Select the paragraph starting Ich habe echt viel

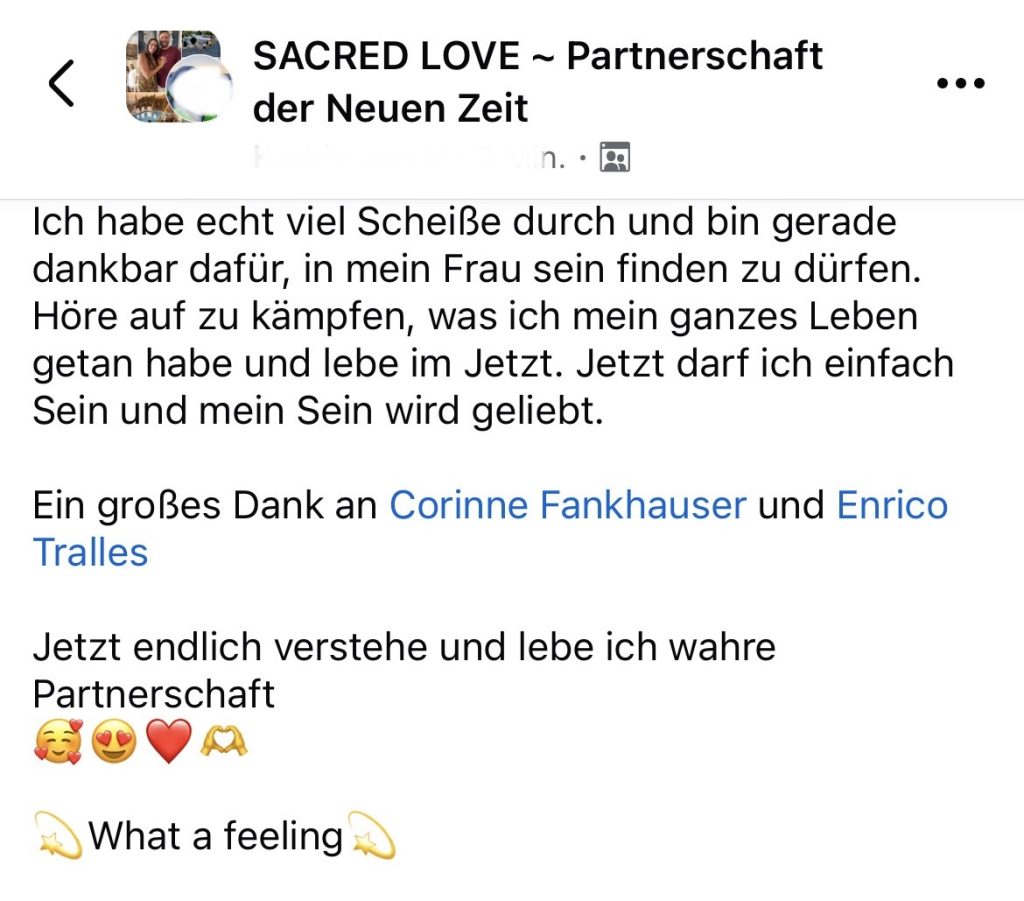tap(493, 317)
